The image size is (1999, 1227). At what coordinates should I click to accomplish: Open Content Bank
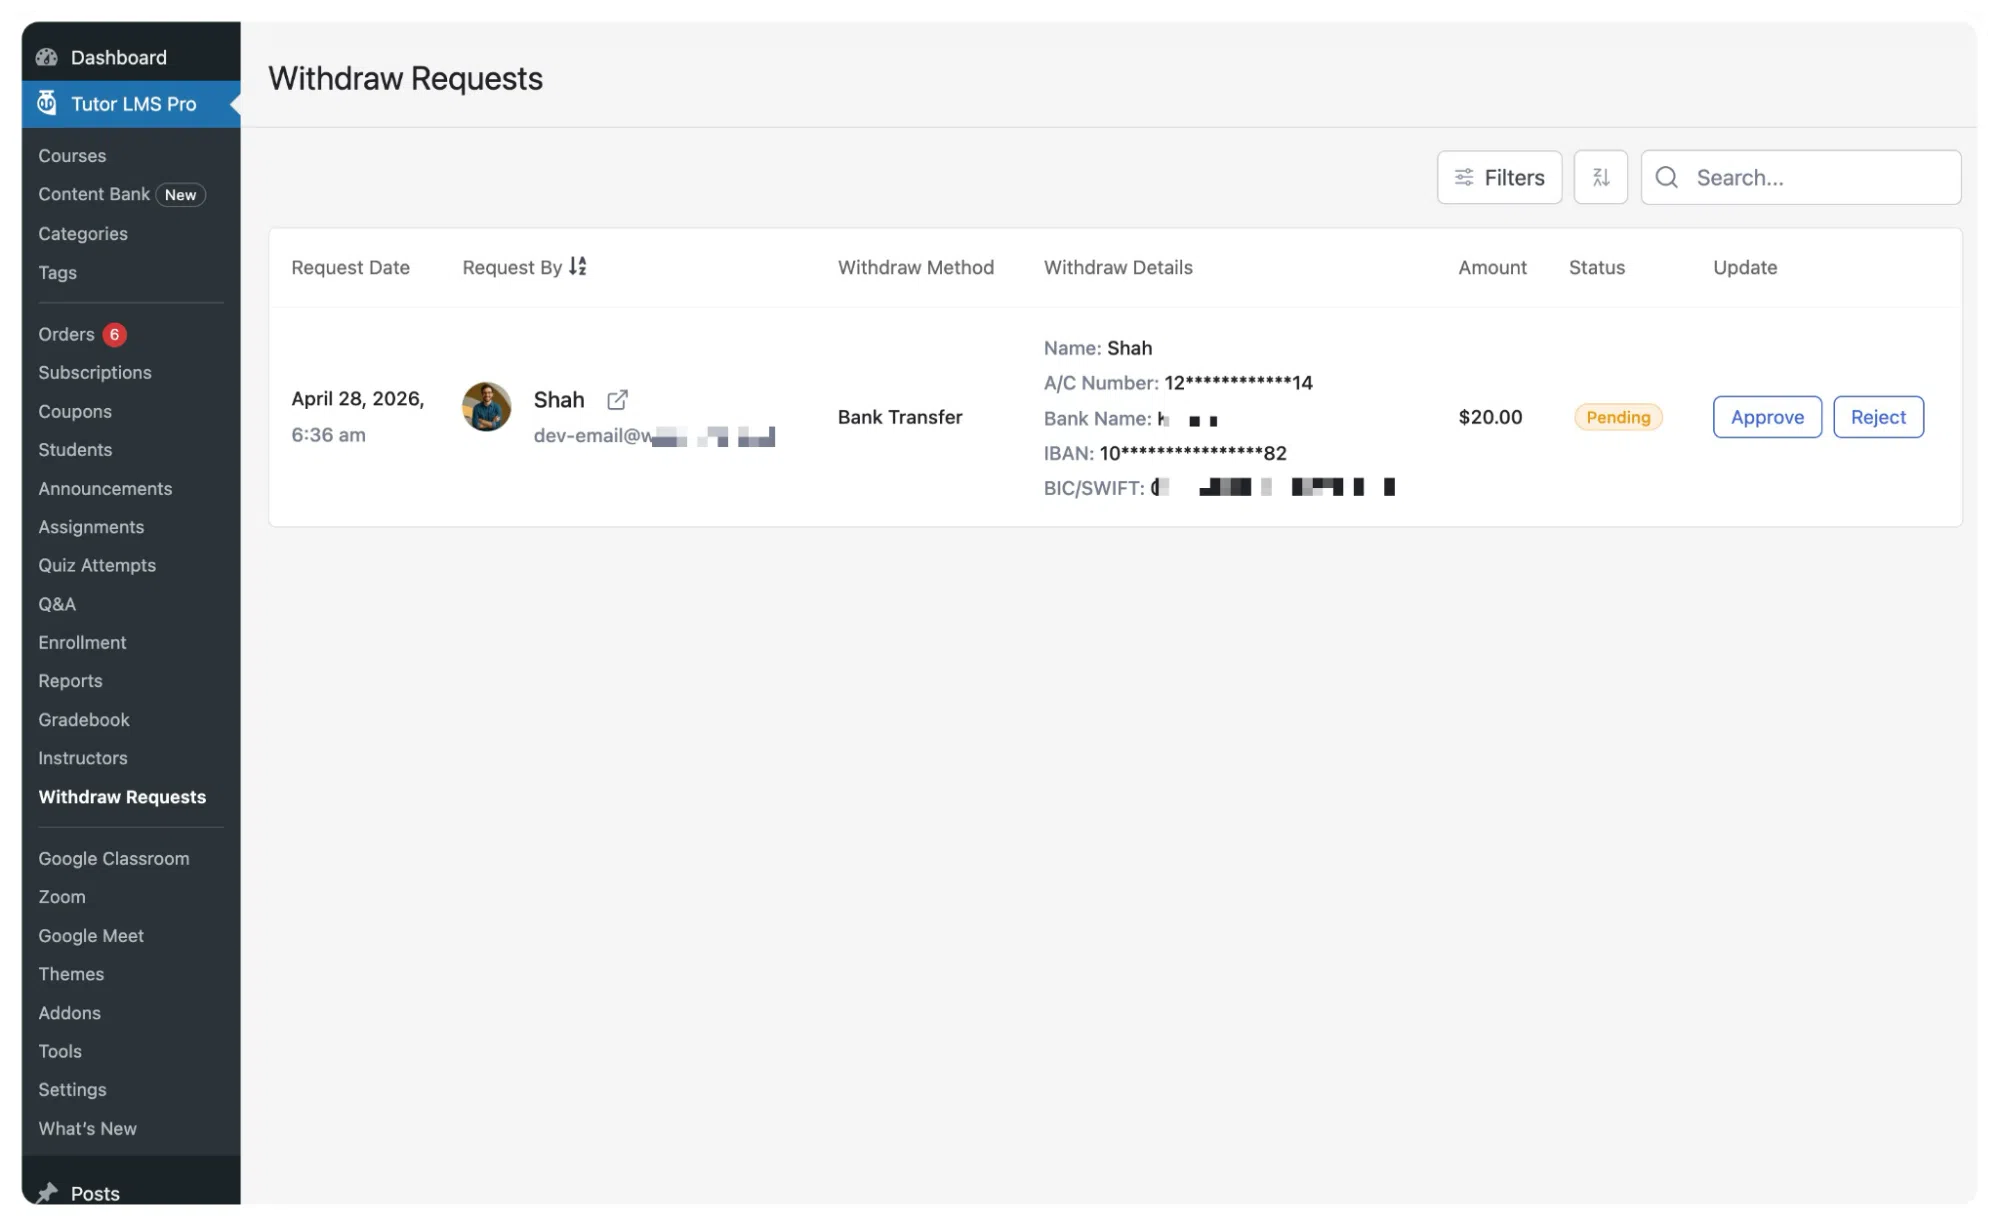(94, 194)
